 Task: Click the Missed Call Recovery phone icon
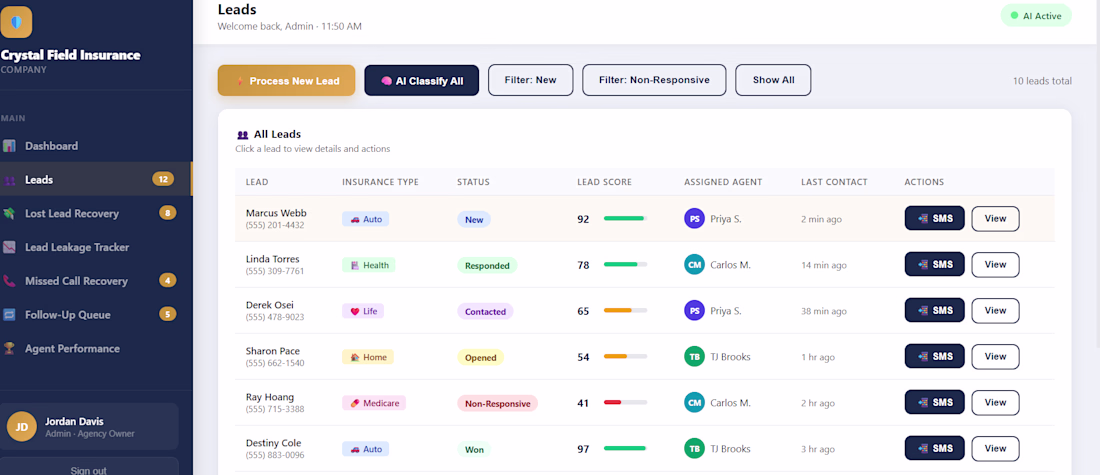tap(9, 281)
